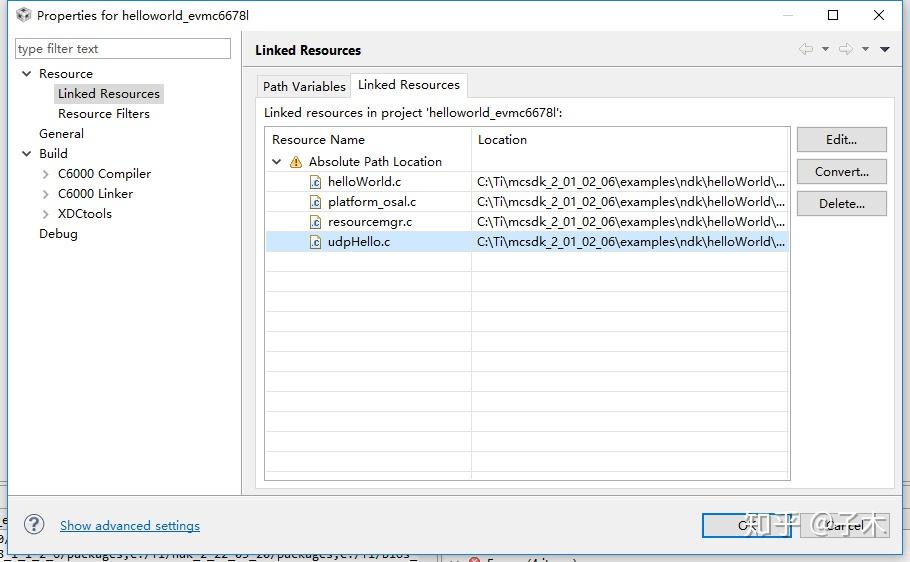The width and height of the screenshot is (910, 562).
Task: Open the Show advanced settings link
Action: [x=130, y=525]
